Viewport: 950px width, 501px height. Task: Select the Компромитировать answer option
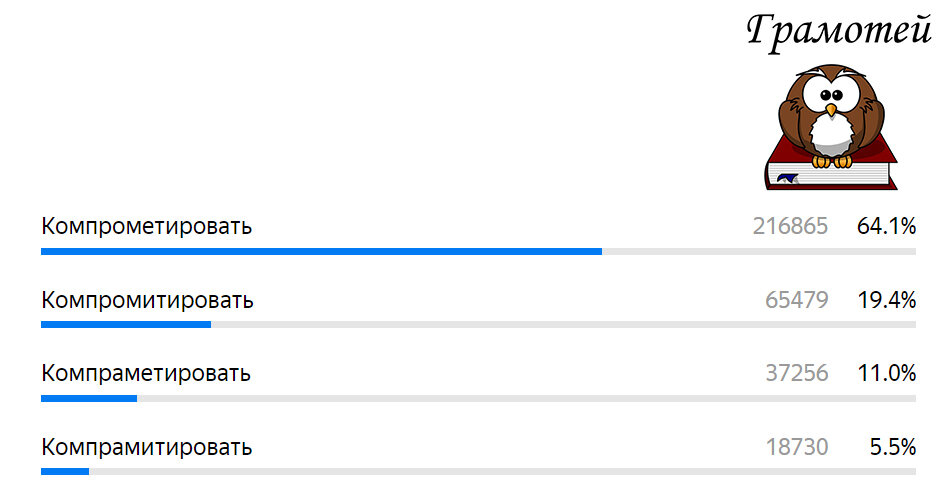tap(147, 300)
